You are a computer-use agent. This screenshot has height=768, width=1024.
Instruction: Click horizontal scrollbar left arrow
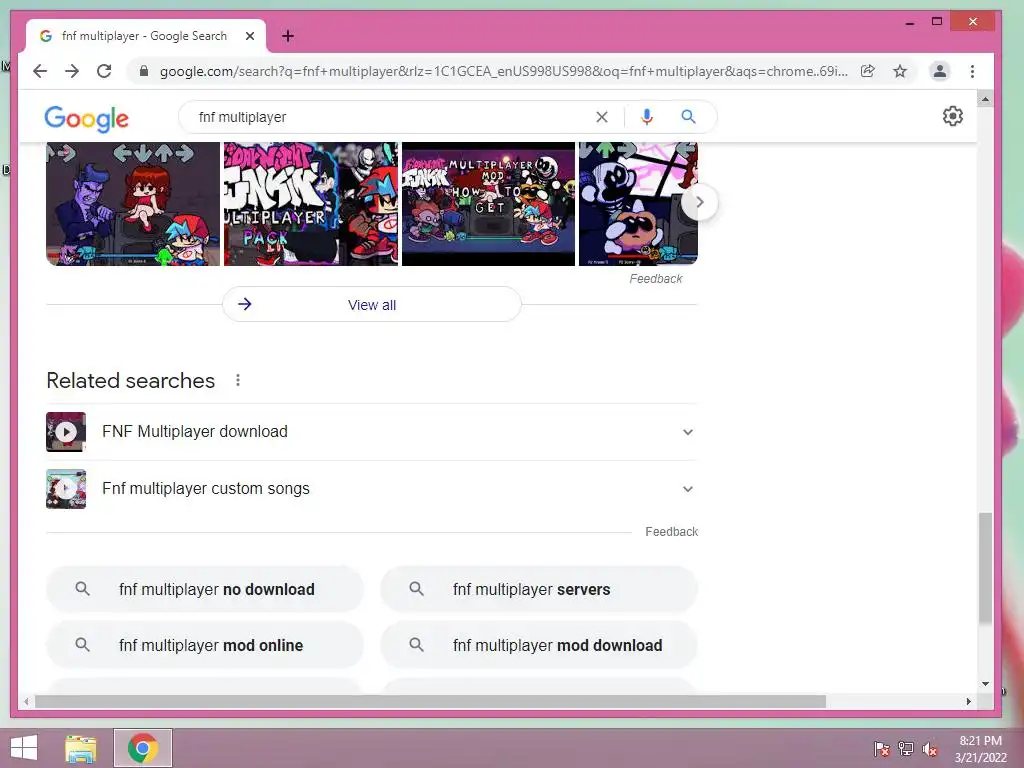25,701
